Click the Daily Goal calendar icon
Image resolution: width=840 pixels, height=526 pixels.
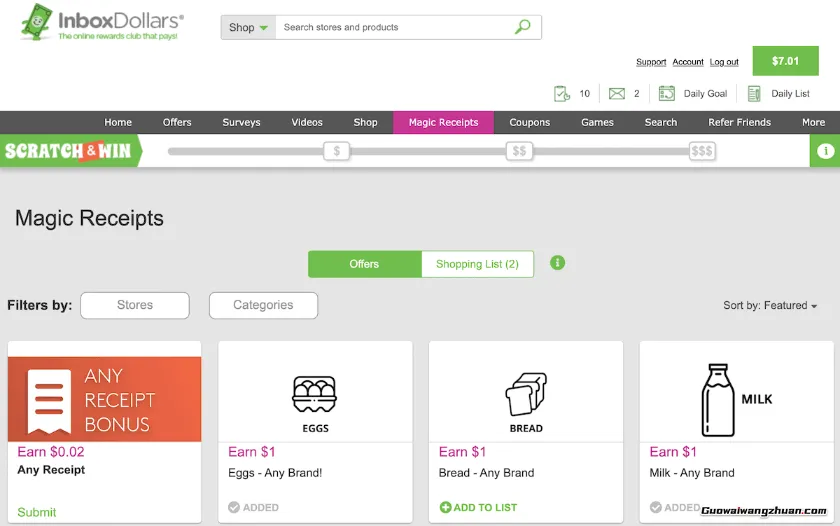click(x=667, y=94)
